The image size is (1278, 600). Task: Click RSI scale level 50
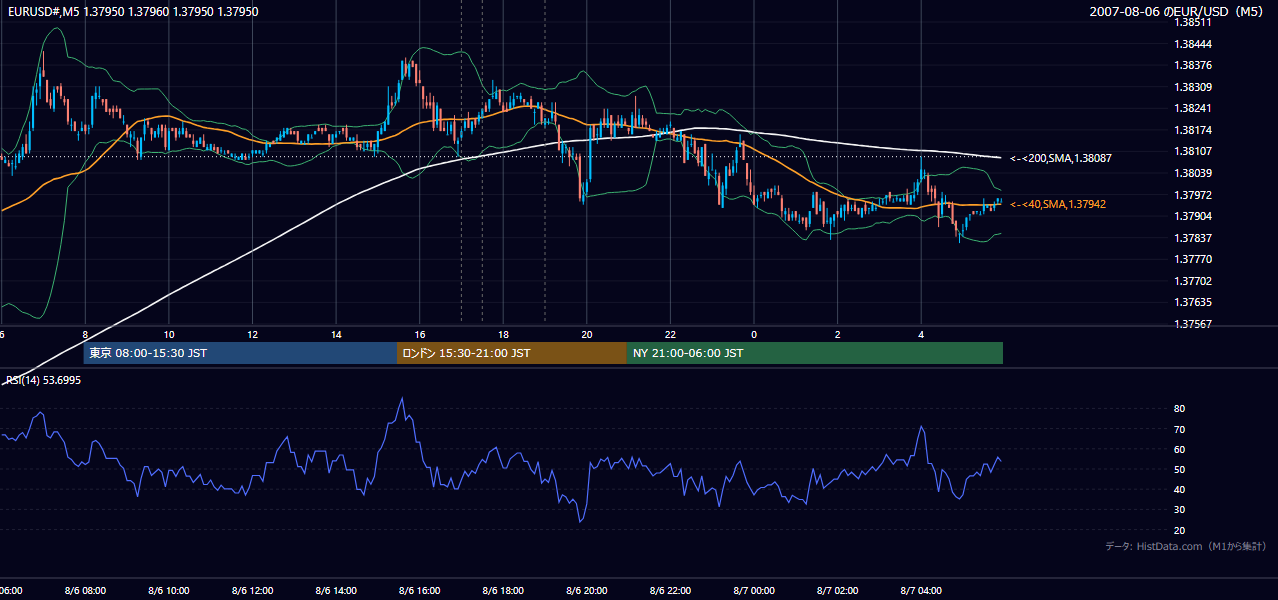point(1180,469)
